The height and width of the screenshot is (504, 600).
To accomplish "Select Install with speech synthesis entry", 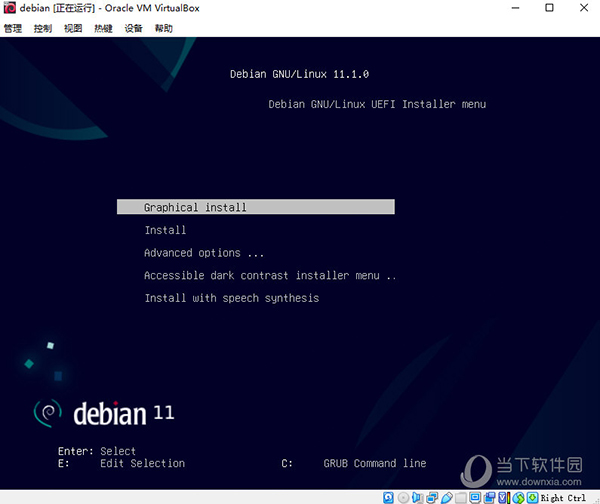I will 232,298.
